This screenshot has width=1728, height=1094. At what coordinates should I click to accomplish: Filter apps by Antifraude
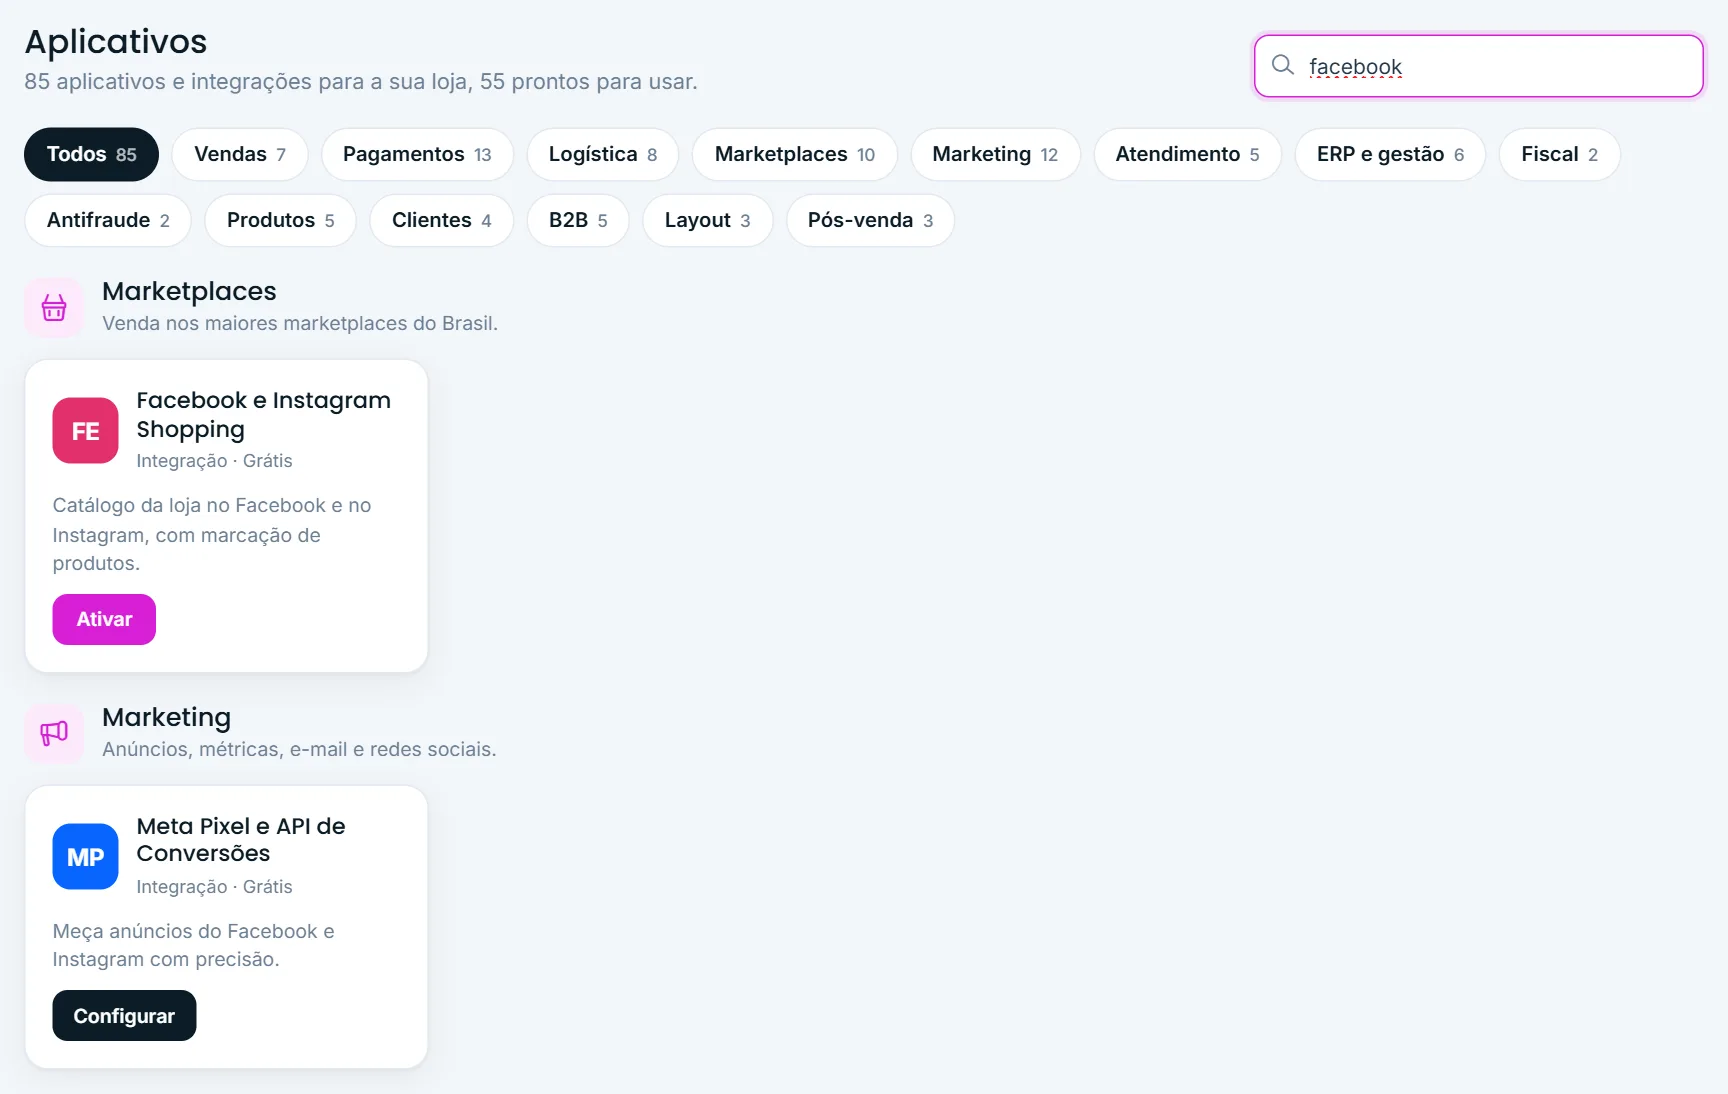pos(108,220)
